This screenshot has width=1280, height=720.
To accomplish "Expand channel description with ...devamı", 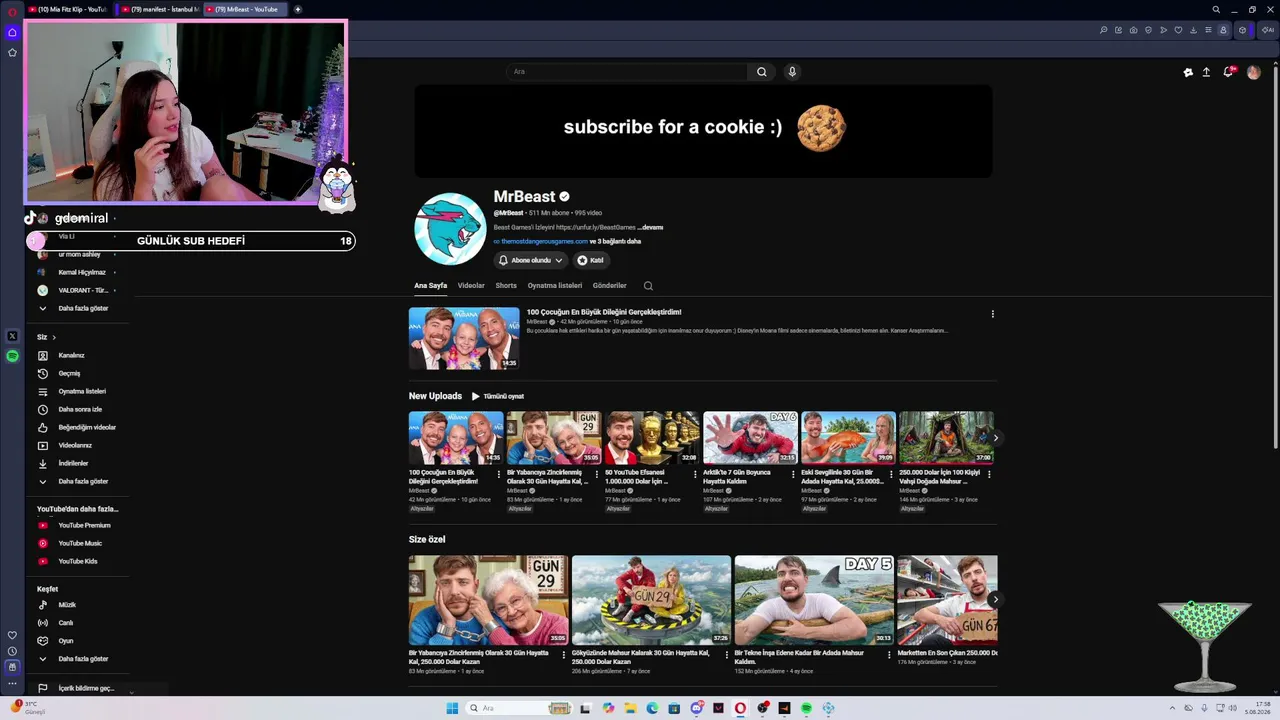I will (x=650, y=227).
